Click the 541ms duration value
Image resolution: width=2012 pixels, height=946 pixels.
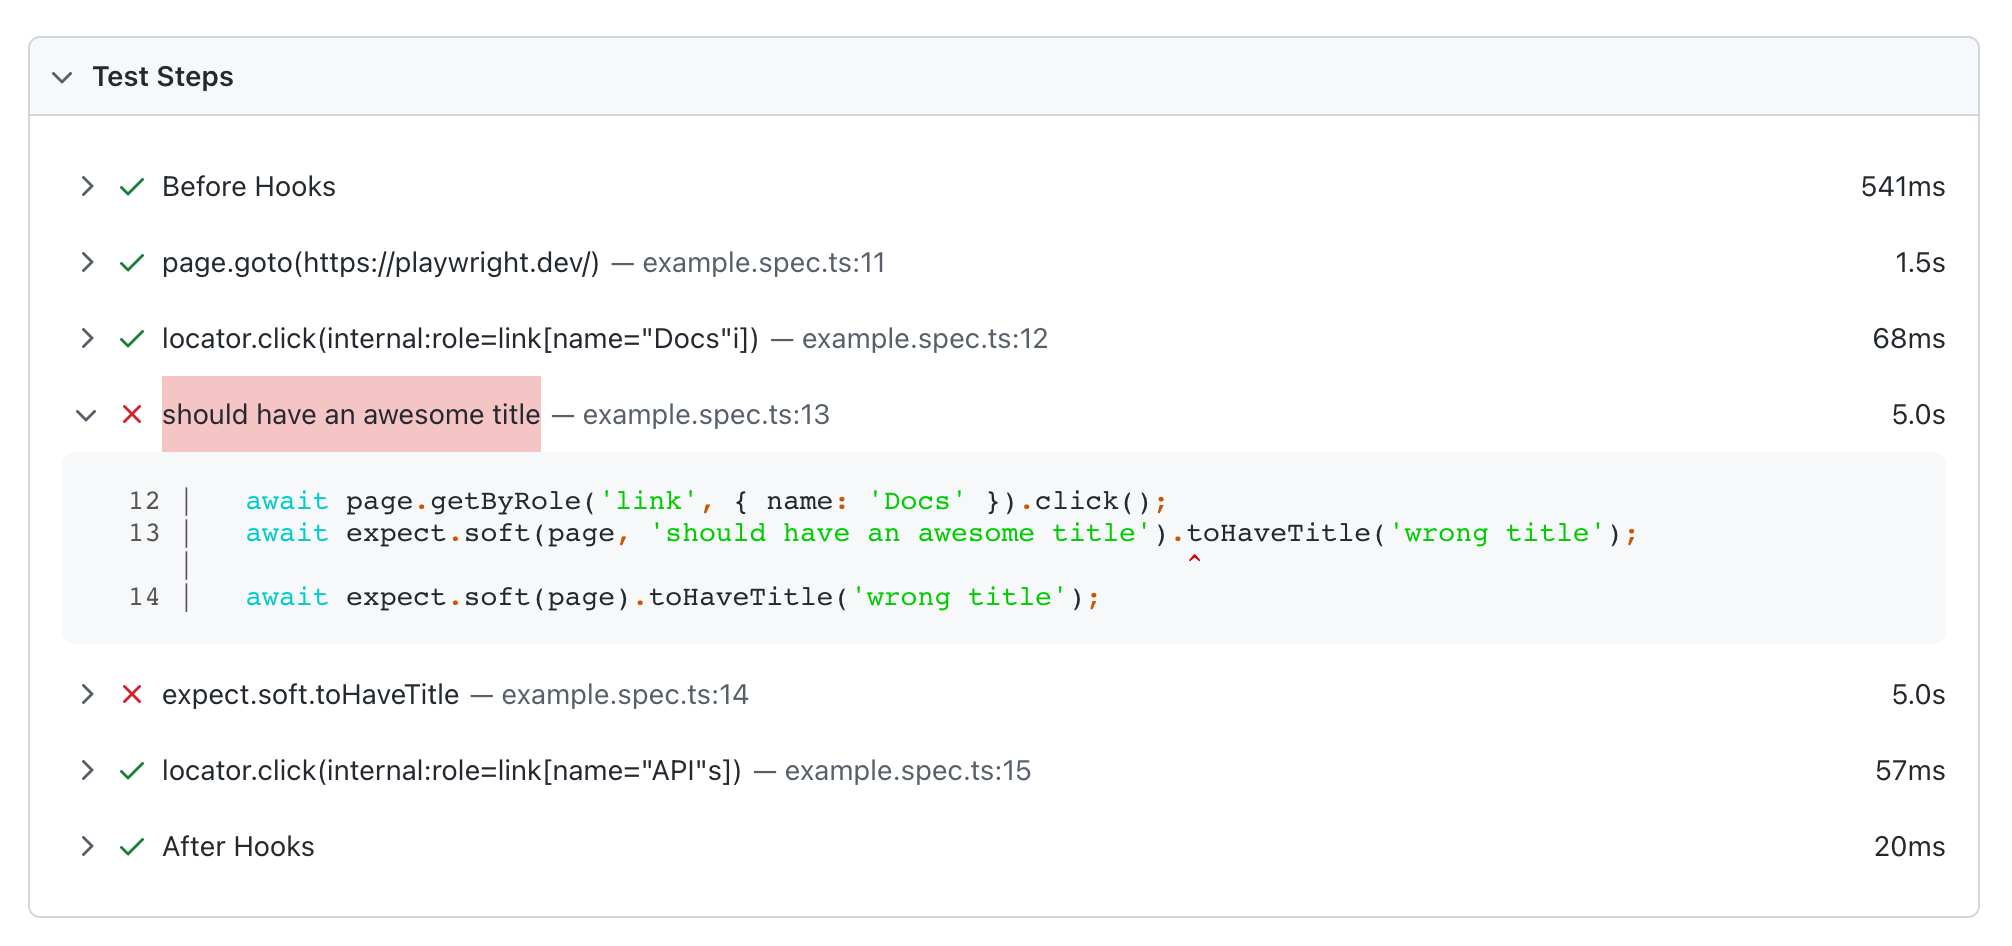(1903, 187)
